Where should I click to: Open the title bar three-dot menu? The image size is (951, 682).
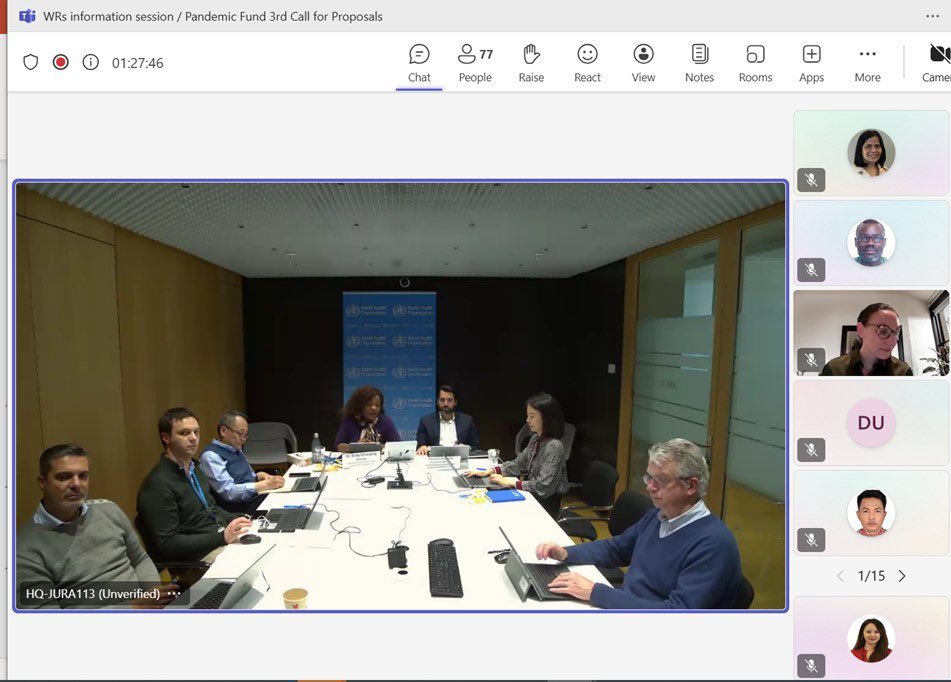[x=933, y=16]
